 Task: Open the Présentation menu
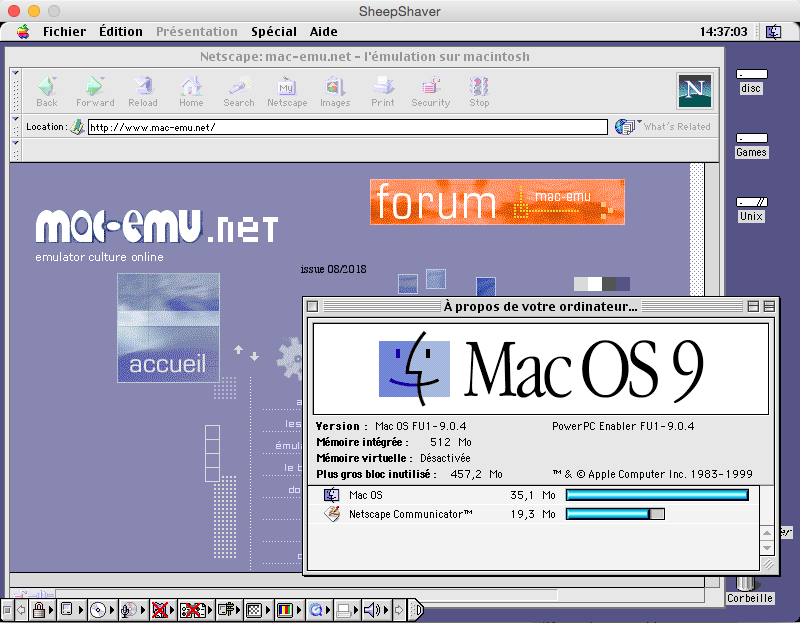(x=196, y=32)
